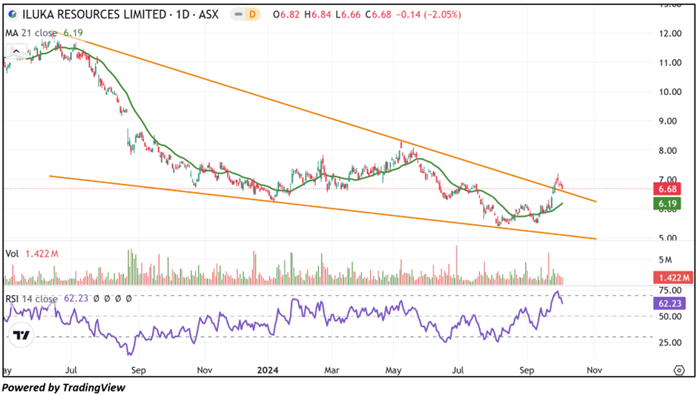Click the 12.00 price axis level
This screenshot has width=698, height=395.
(670, 33)
